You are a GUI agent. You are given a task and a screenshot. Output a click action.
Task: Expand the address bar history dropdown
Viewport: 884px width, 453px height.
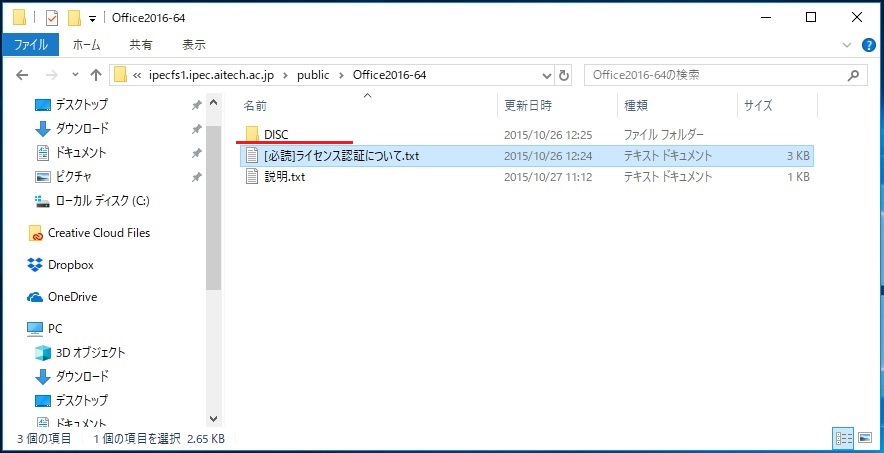click(x=547, y=75)
